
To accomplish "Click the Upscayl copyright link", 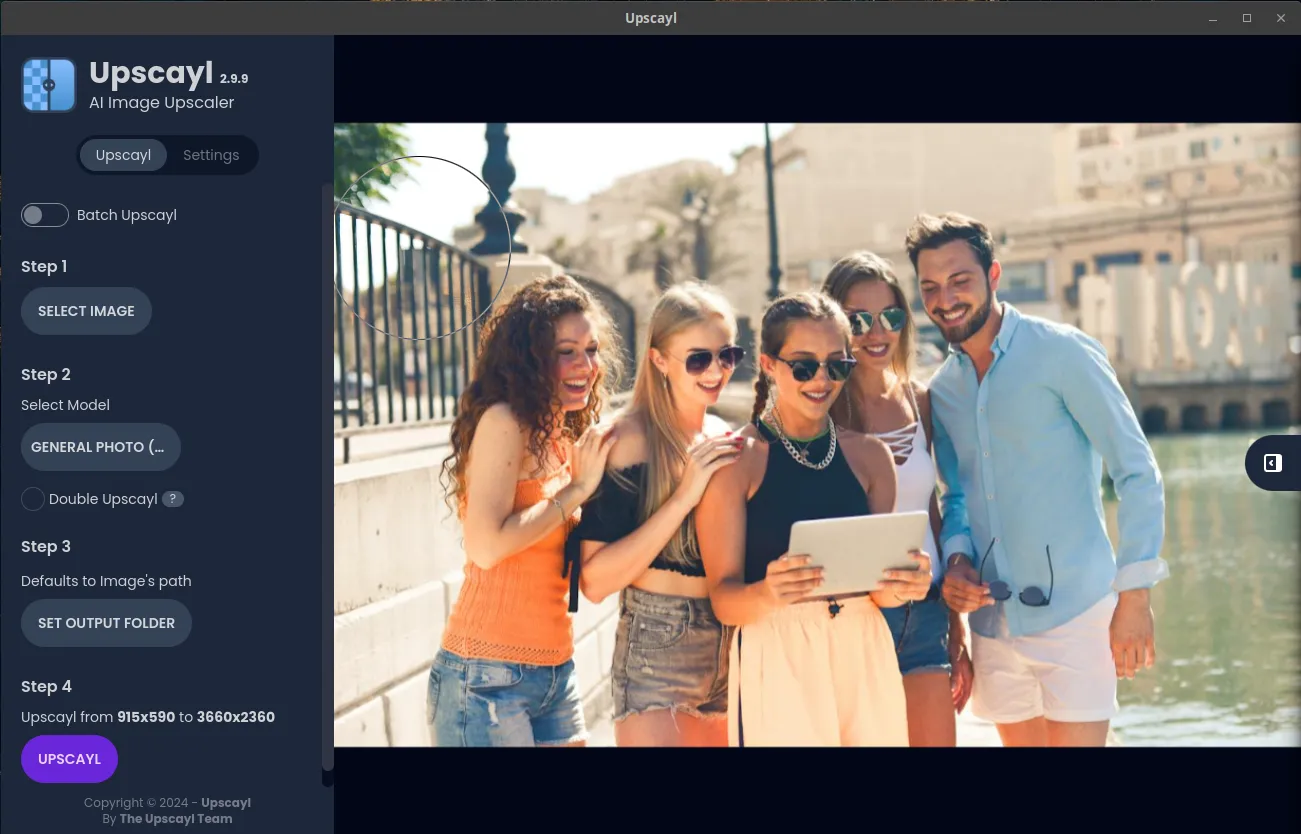I will pyautogui.click(x=225, y=802).
